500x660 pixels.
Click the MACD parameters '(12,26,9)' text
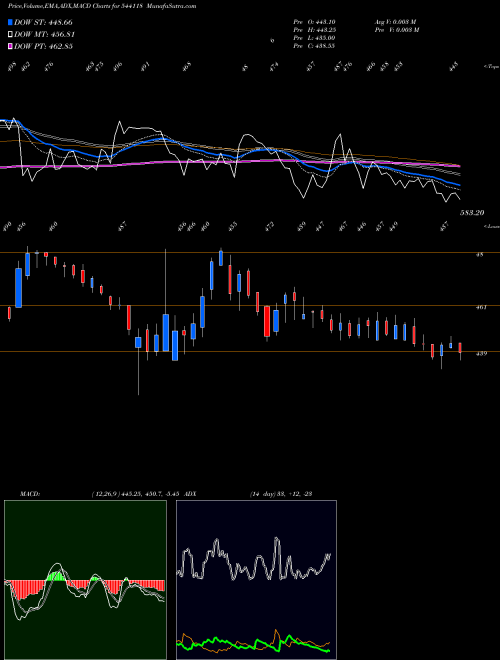[106, 494]
